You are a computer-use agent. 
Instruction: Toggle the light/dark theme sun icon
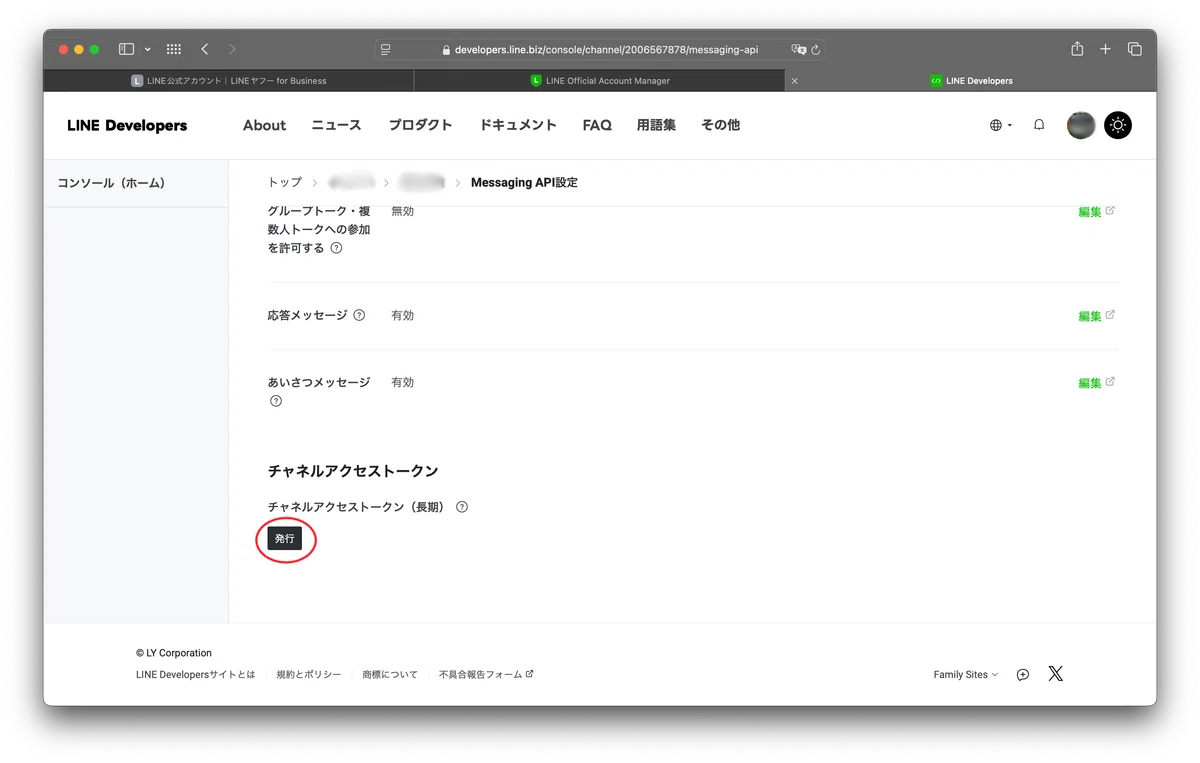[x=1118, y=125]
